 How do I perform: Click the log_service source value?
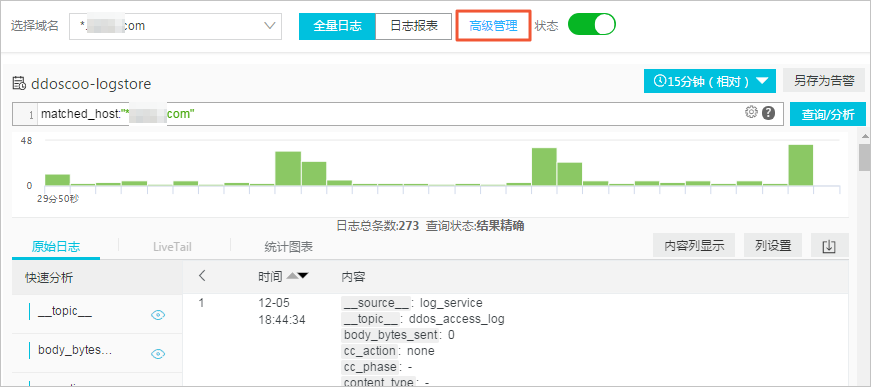[x=451, y=303]
